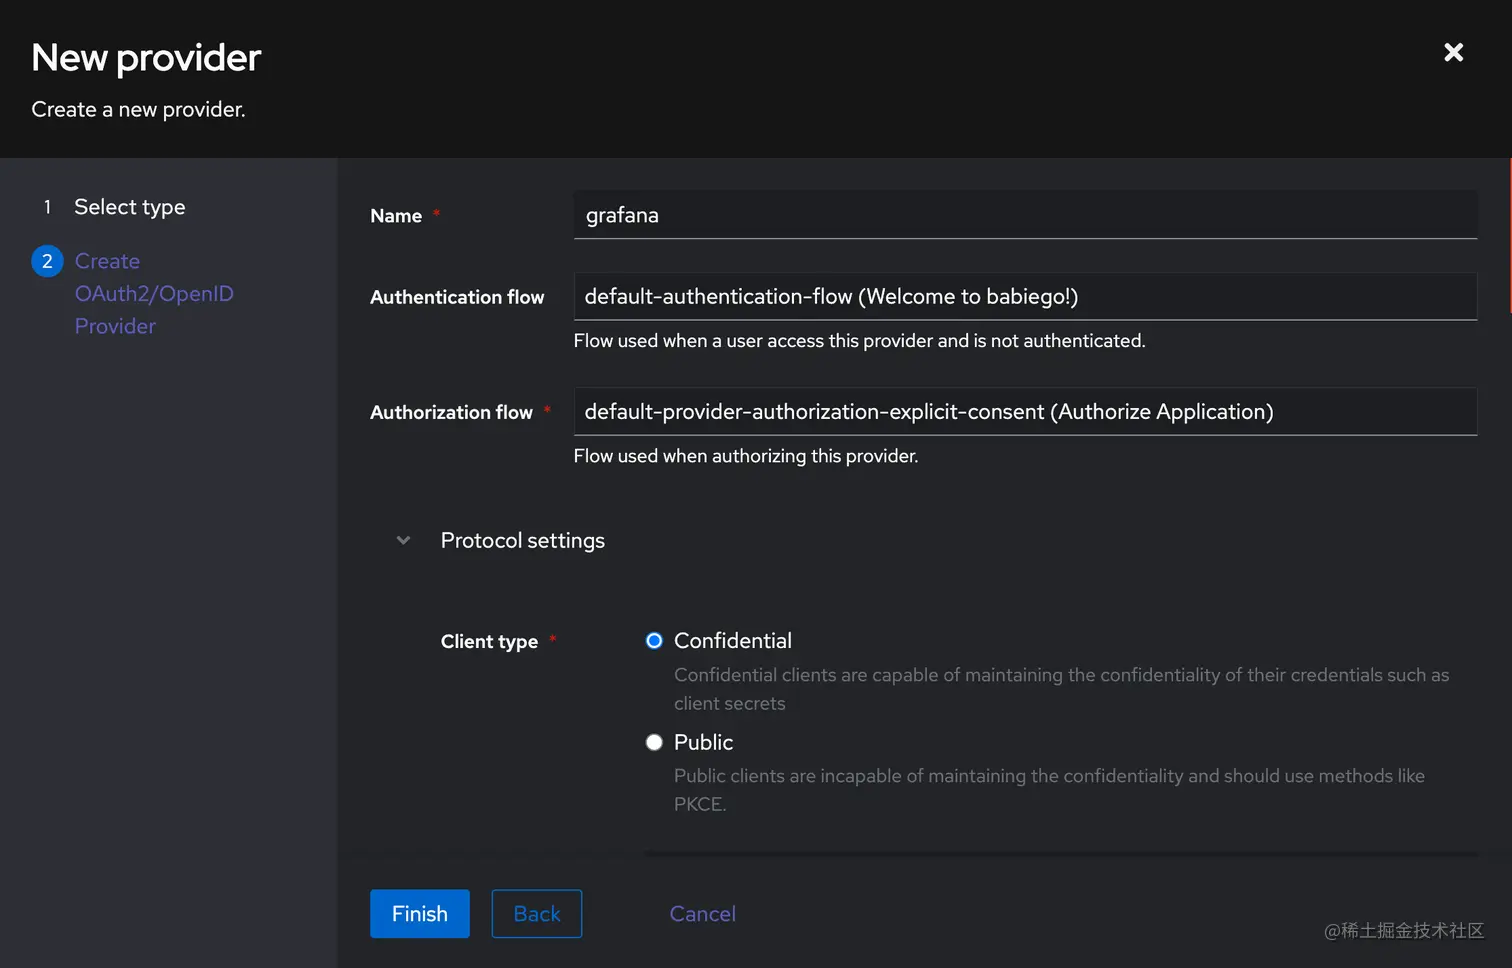
Task: Open the Authentication flow dropdown
Action: pos(1024,297)
